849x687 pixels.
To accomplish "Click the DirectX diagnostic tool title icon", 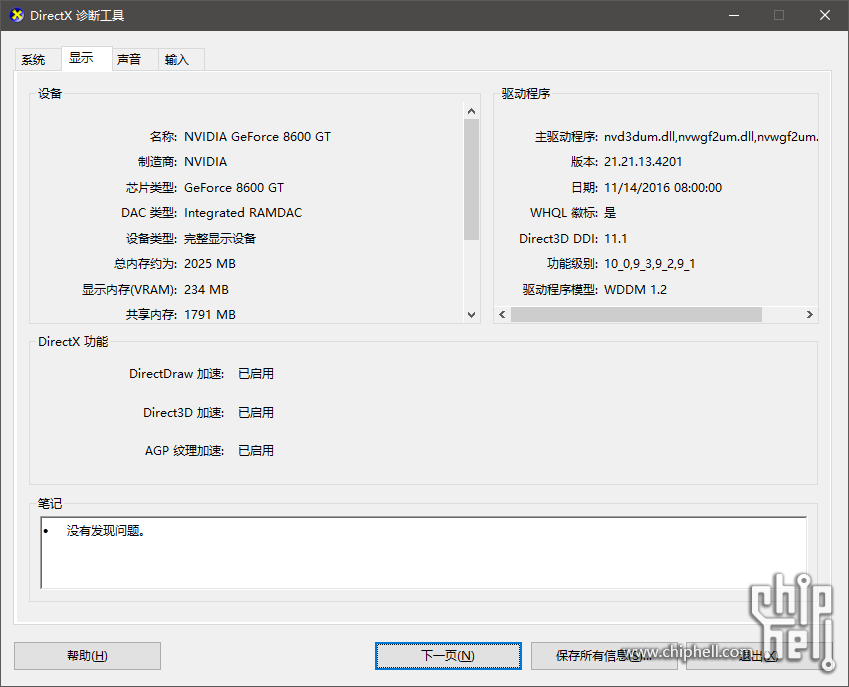I will tap(17, 15).
